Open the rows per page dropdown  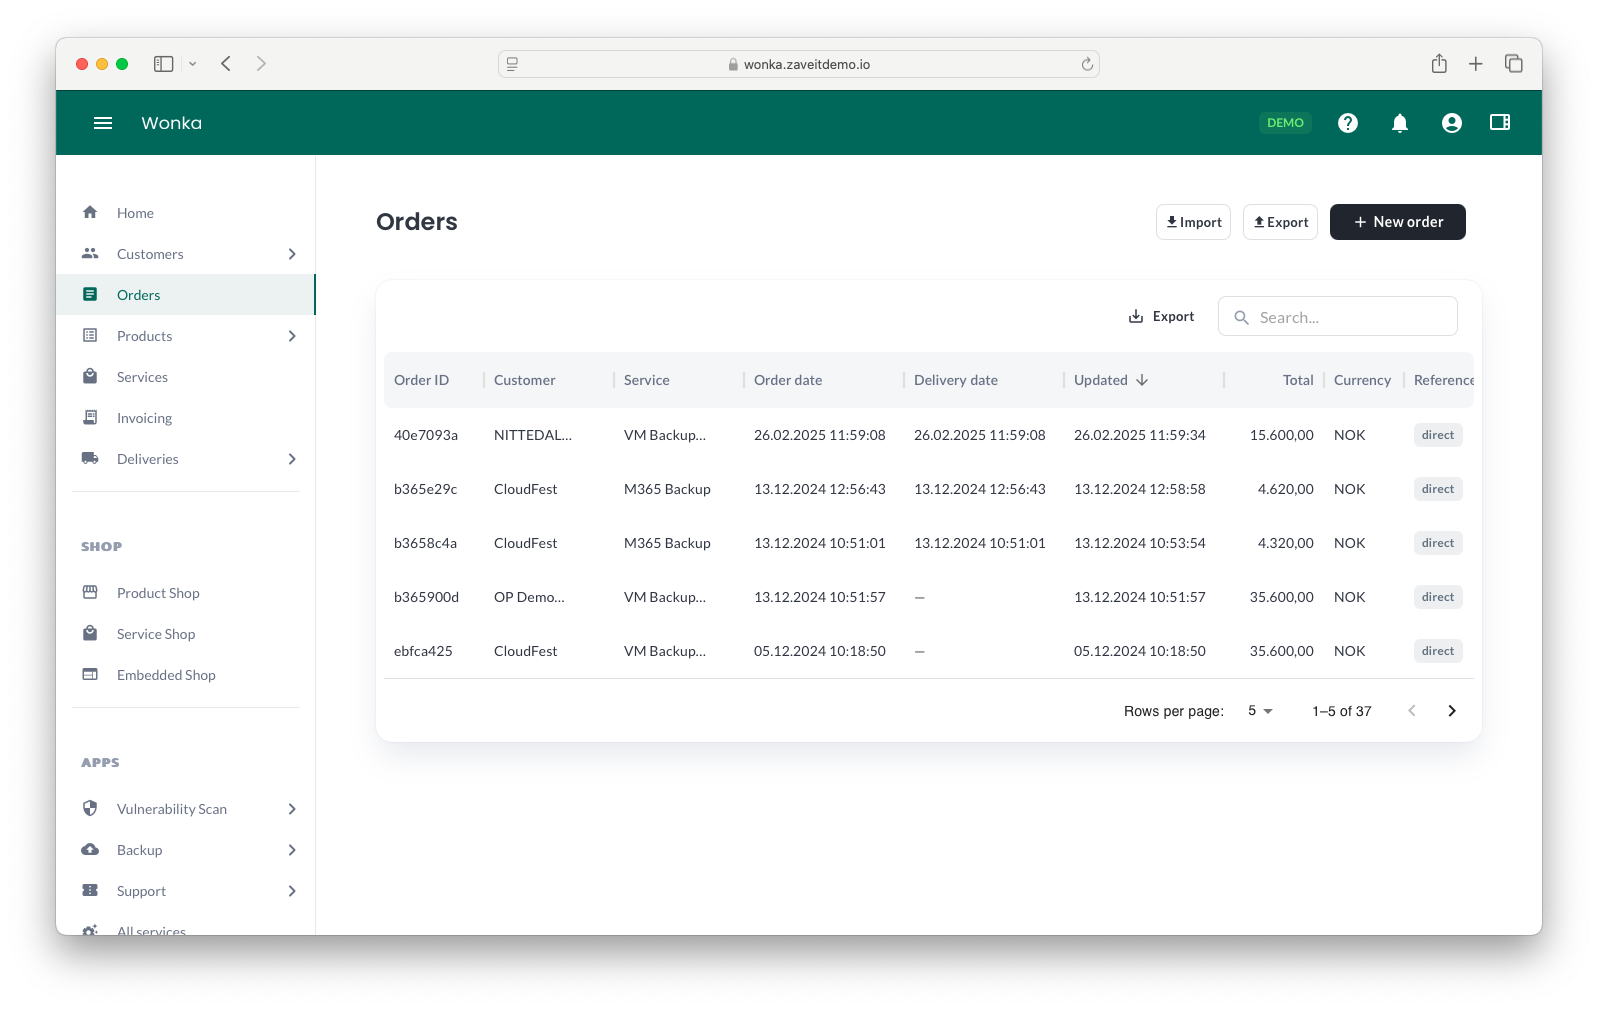[x=1260, y=711]
